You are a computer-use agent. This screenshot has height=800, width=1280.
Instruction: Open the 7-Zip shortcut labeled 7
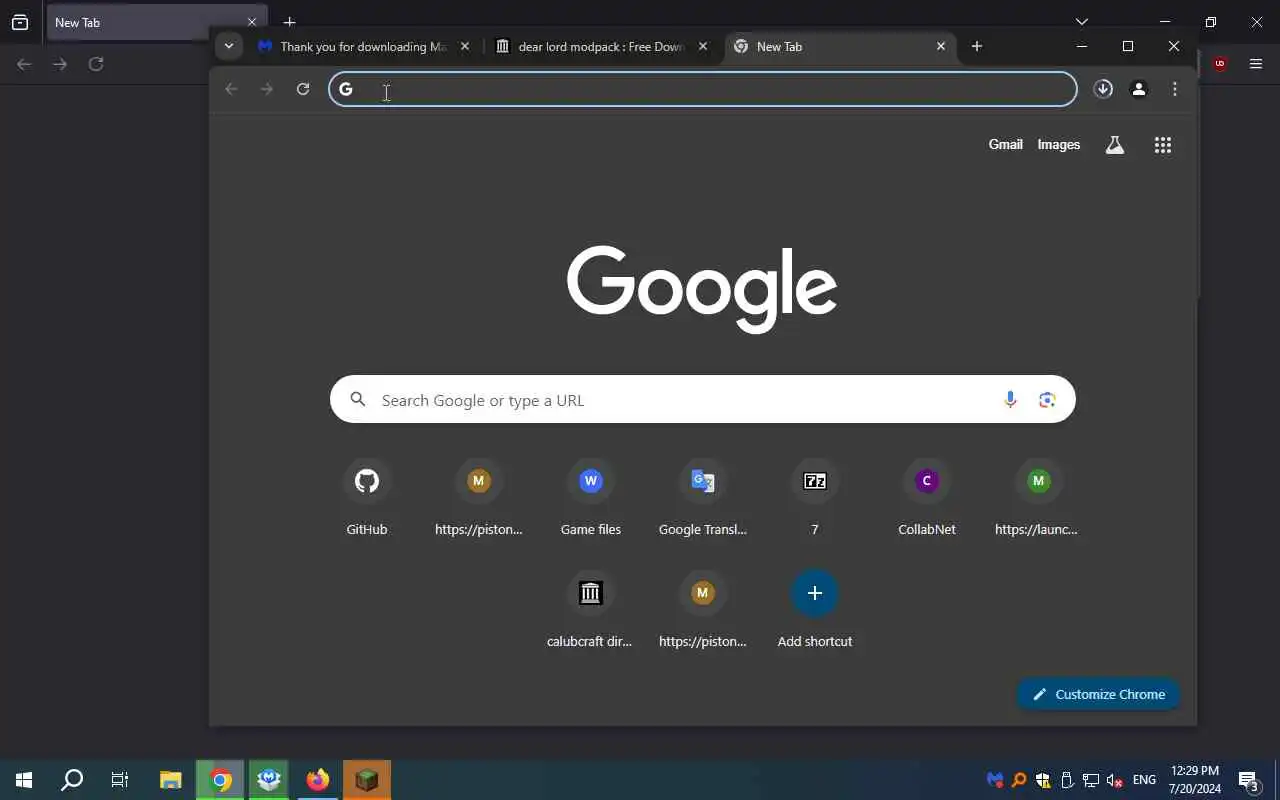point(815,481)
